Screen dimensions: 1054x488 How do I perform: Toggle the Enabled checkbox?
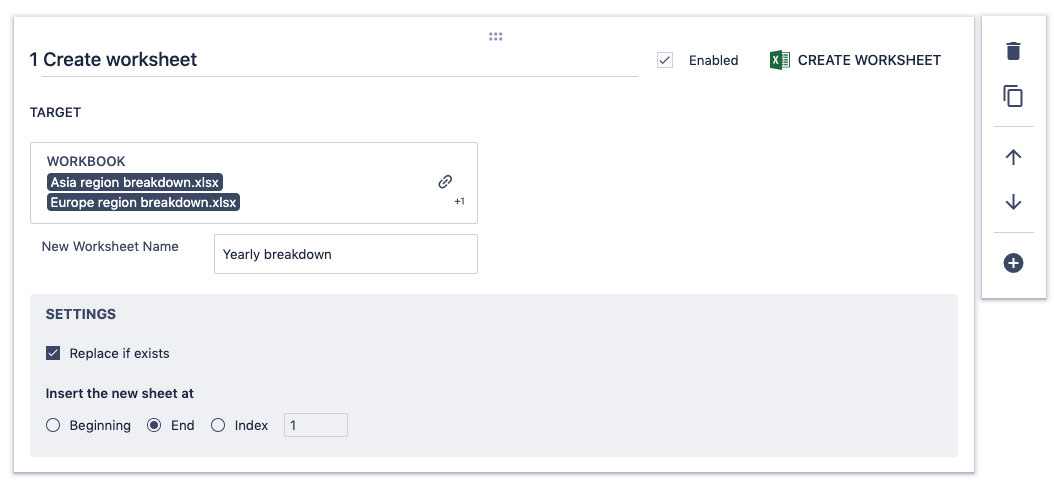point(665,60)
